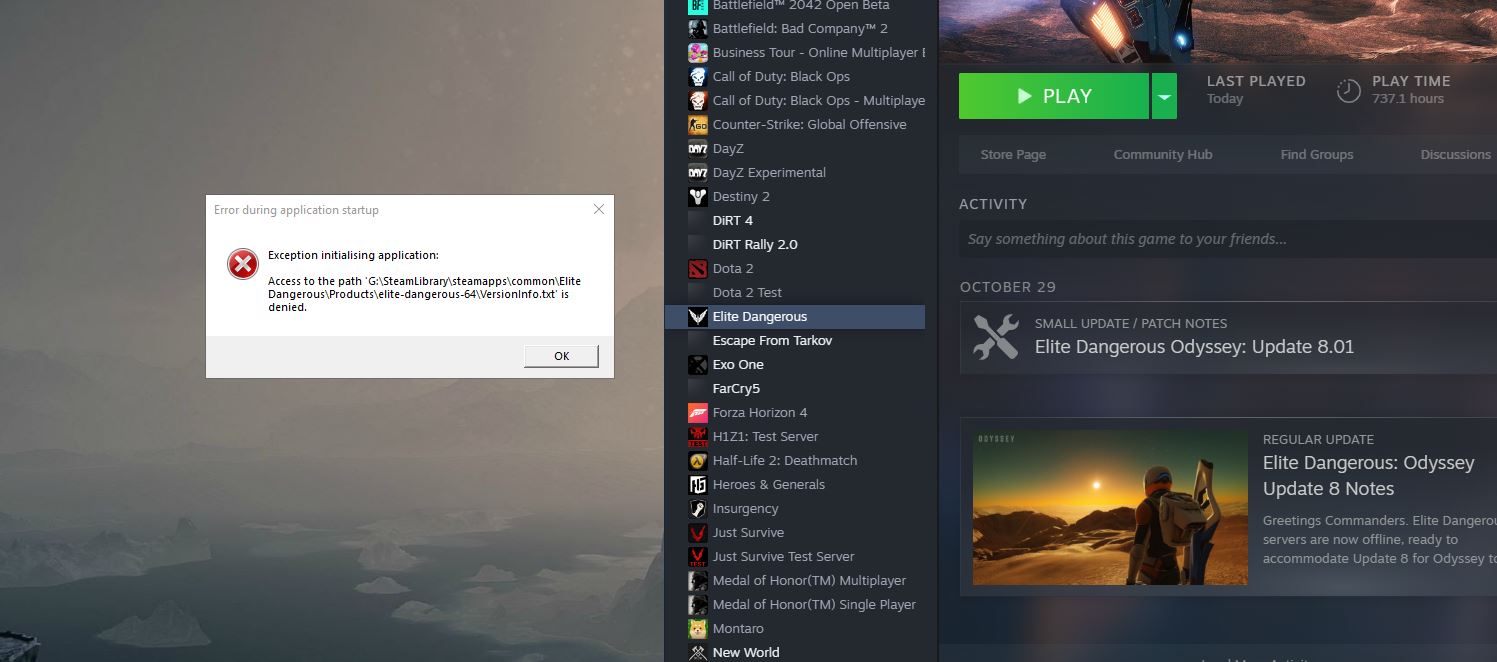The height and width of the screenshot is (662, 1497).
Task: Click the activity comment input field
Action: [x=1228, y=239]
